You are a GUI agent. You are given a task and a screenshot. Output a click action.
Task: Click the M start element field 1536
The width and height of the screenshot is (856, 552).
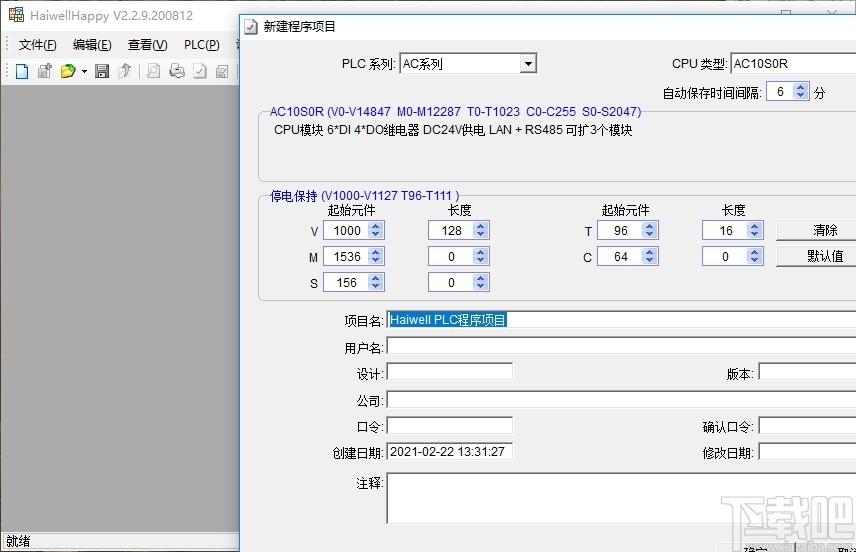[x=347, y=256]
